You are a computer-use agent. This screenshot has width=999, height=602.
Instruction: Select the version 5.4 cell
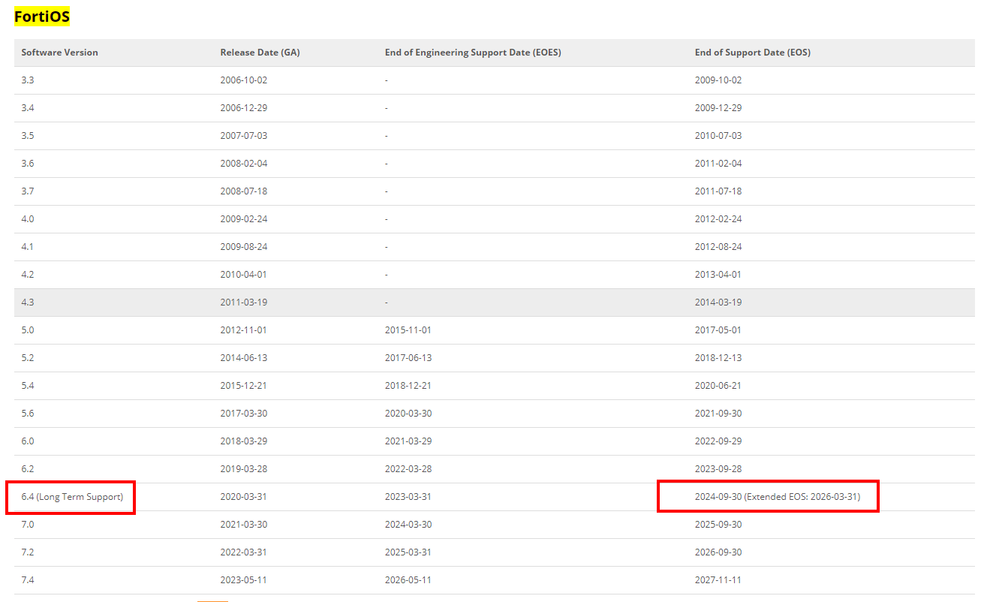[x=27, y=385]
